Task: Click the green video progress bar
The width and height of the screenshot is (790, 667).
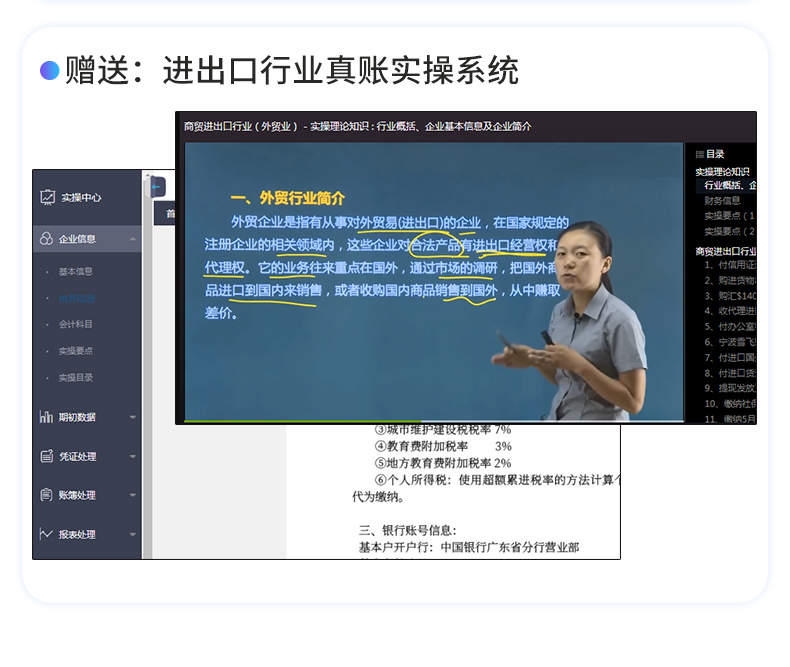Action: coord(300,422)
